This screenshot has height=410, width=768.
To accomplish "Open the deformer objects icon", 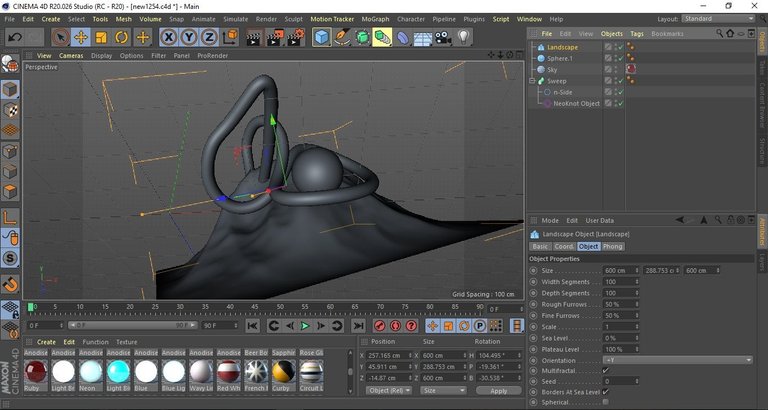I will point(403,38).
